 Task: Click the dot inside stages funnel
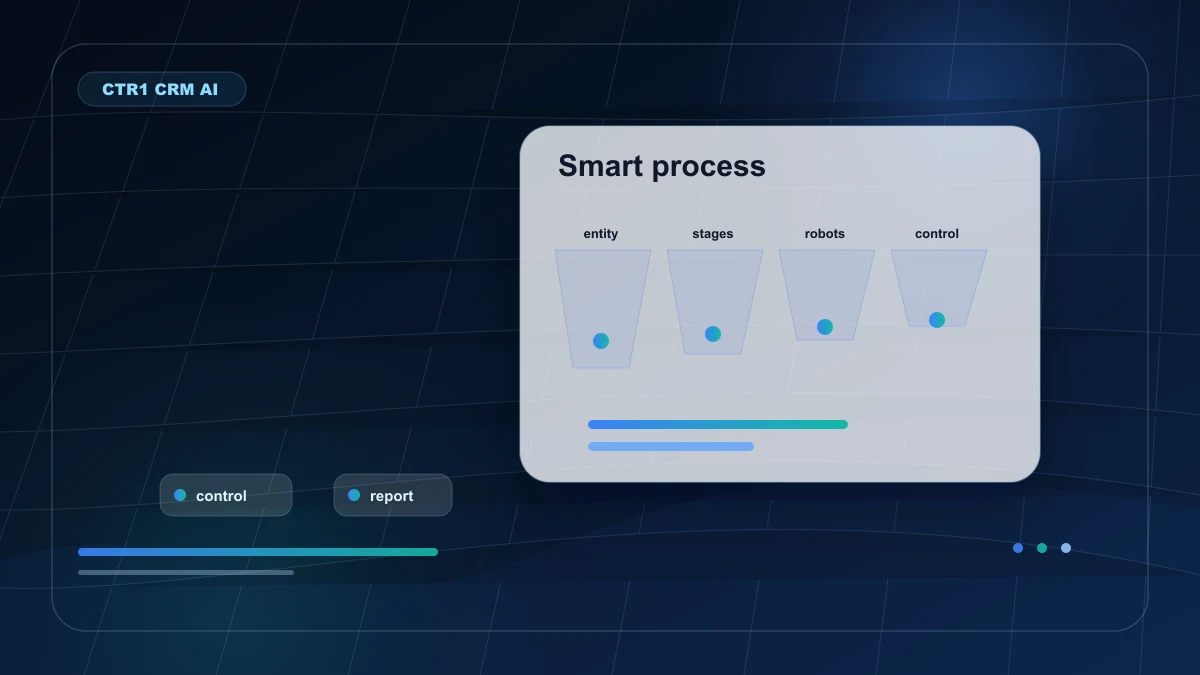tap(713, 334)
